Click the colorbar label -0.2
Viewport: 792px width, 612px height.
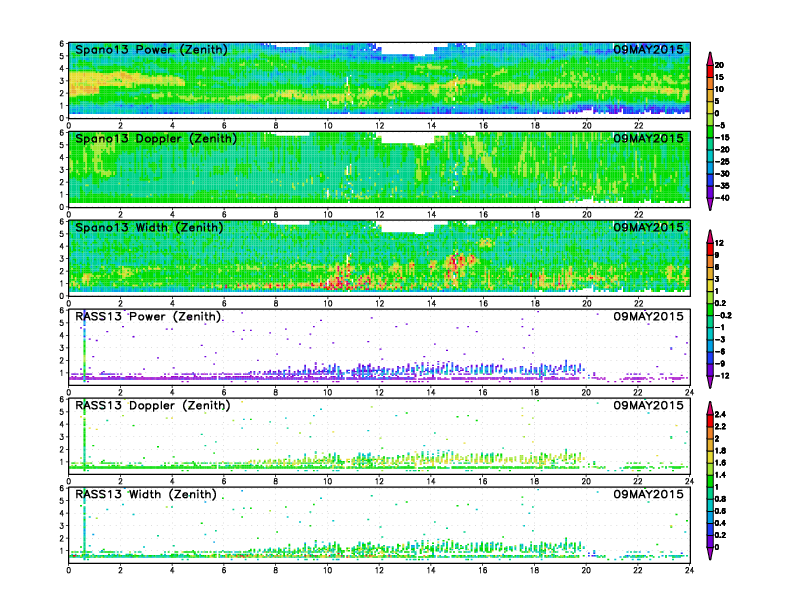click(x=723, y=315)
